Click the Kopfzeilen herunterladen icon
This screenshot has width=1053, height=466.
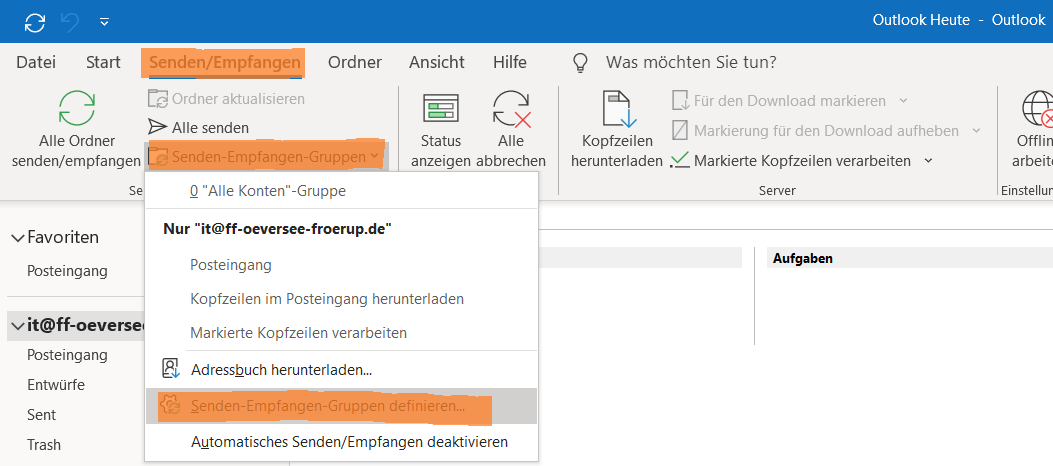tap(615, 108)
